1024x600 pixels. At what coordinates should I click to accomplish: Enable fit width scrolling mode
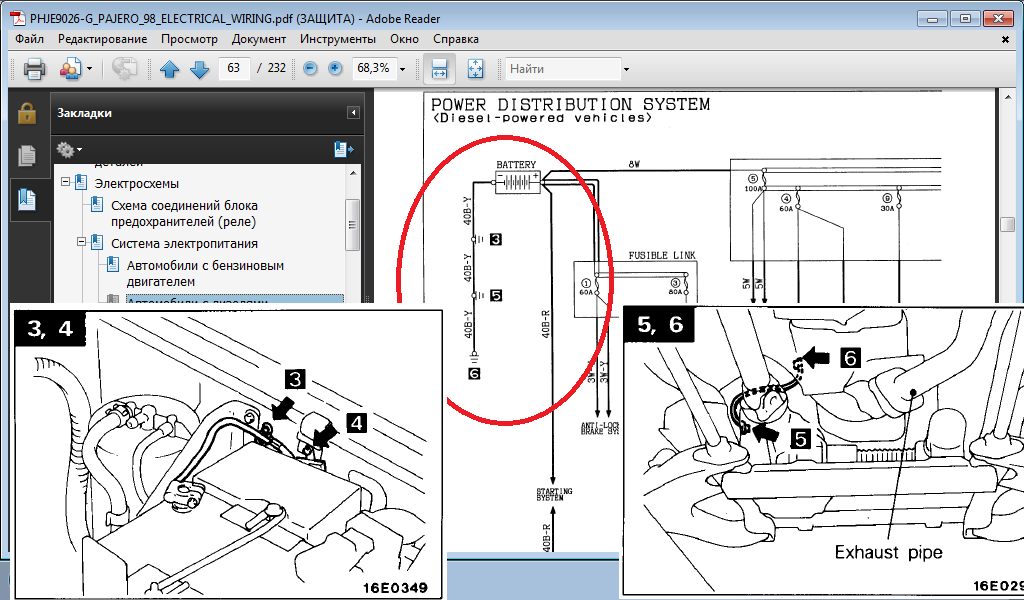438,69
